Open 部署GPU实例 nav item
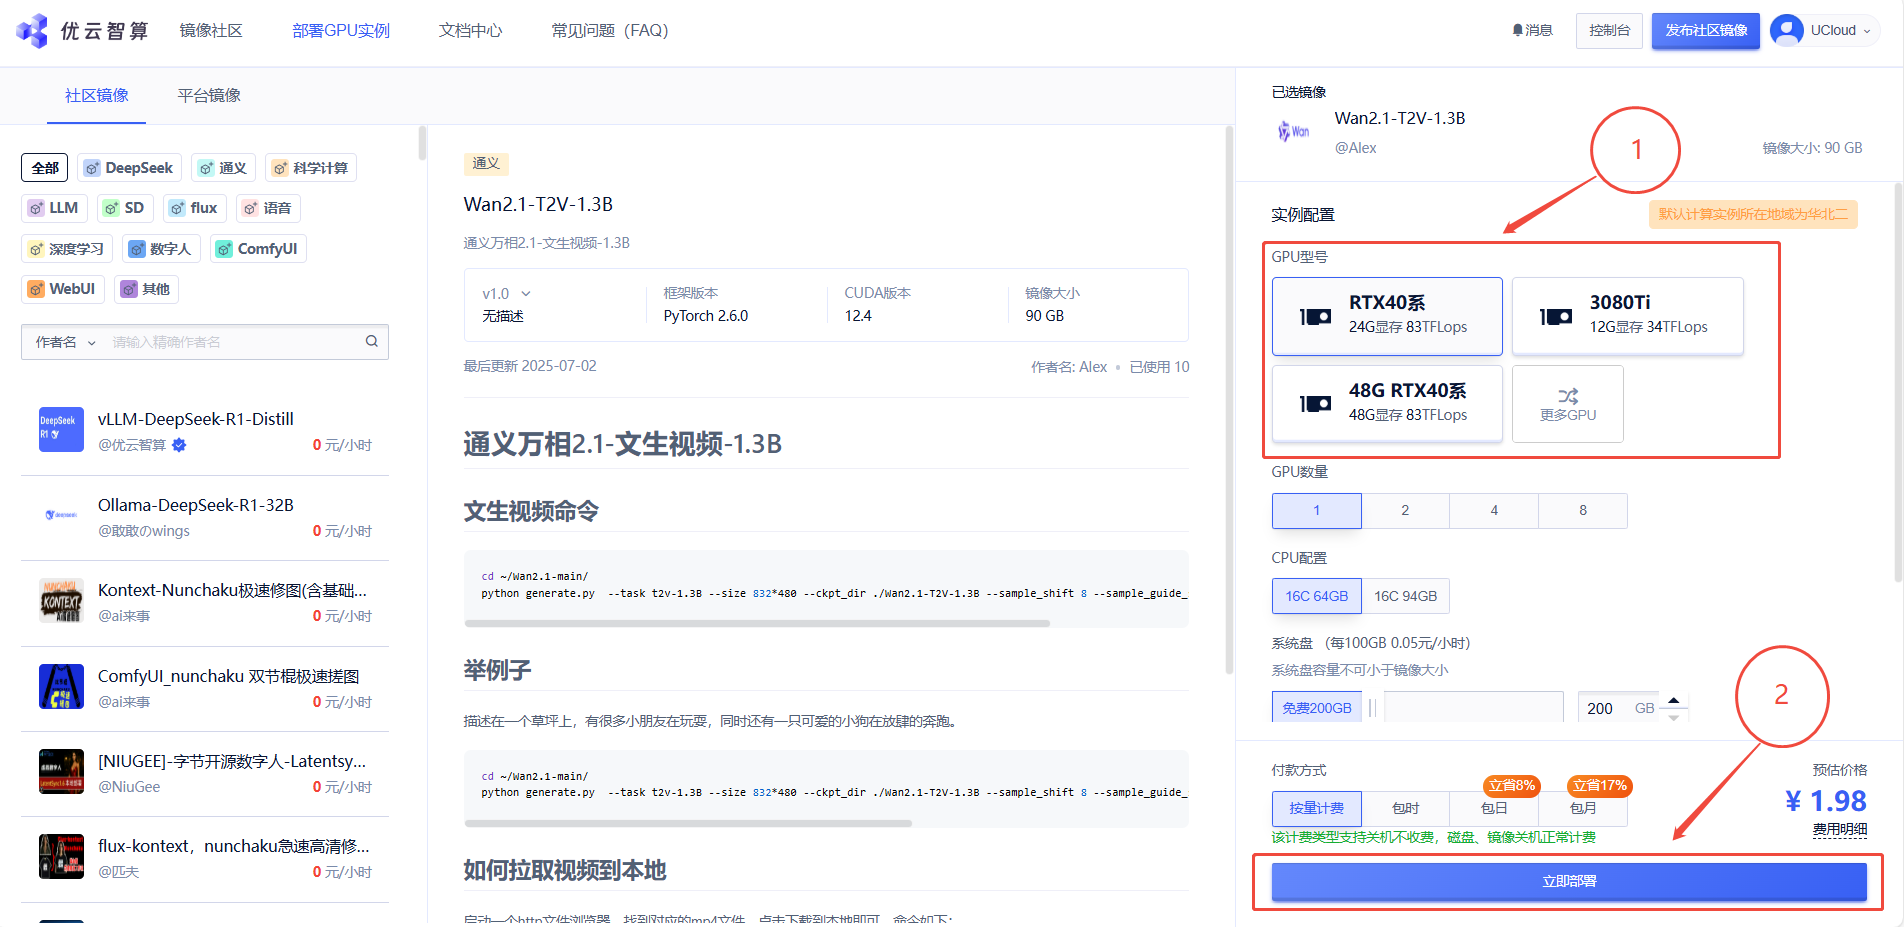This screenshot has width=1904, height=927. (341, 31)
